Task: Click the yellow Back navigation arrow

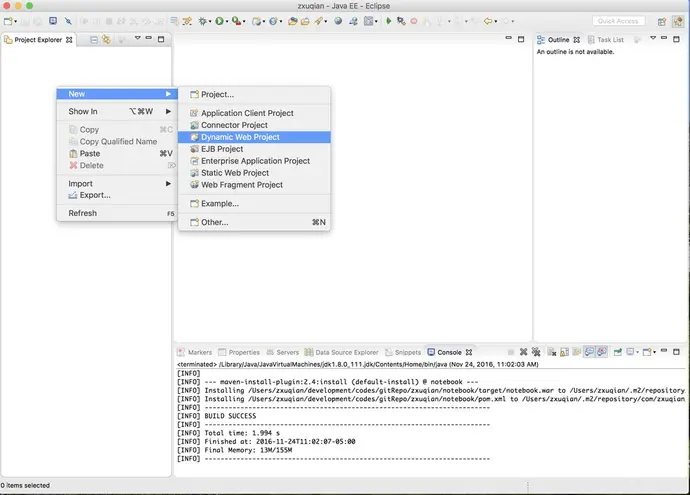Action: click(488, 21)
